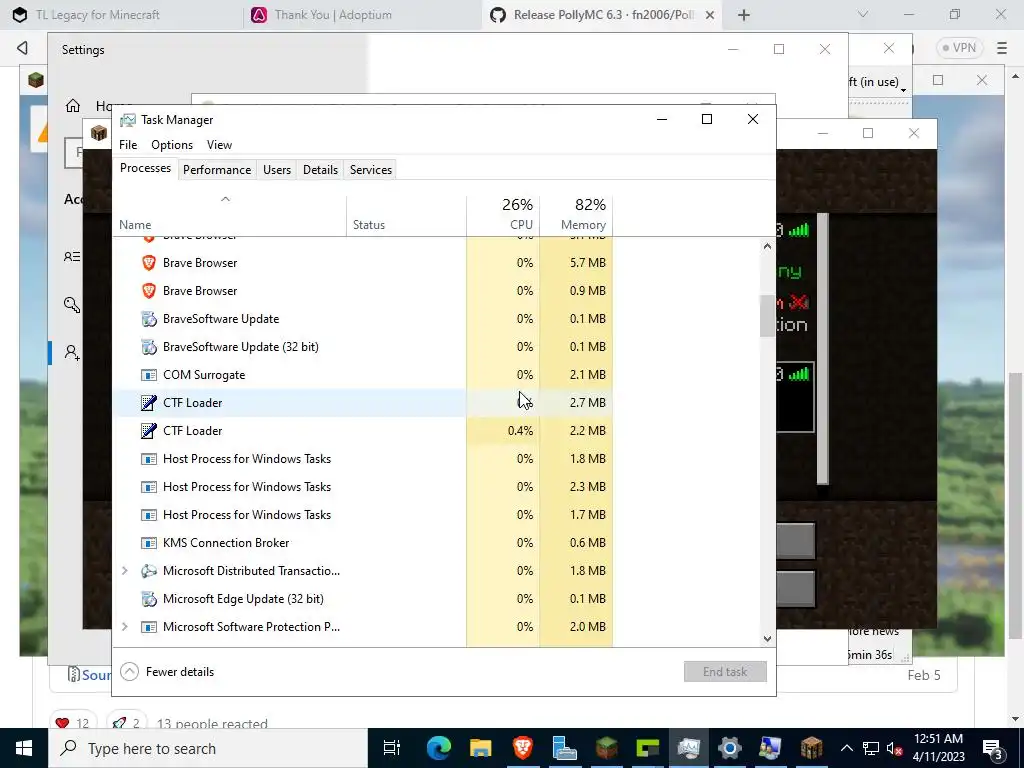Click the COM Surrogate process icon

pos(149,375)
